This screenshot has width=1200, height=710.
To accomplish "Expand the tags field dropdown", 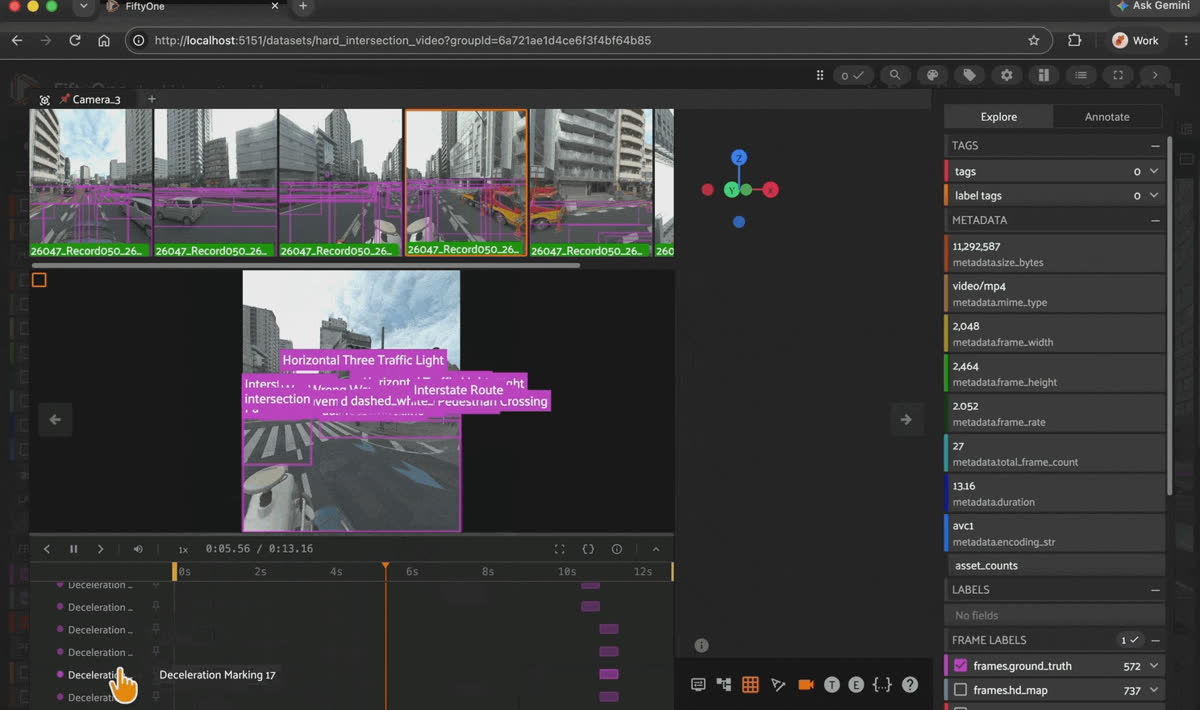I will coord(1154,172).
